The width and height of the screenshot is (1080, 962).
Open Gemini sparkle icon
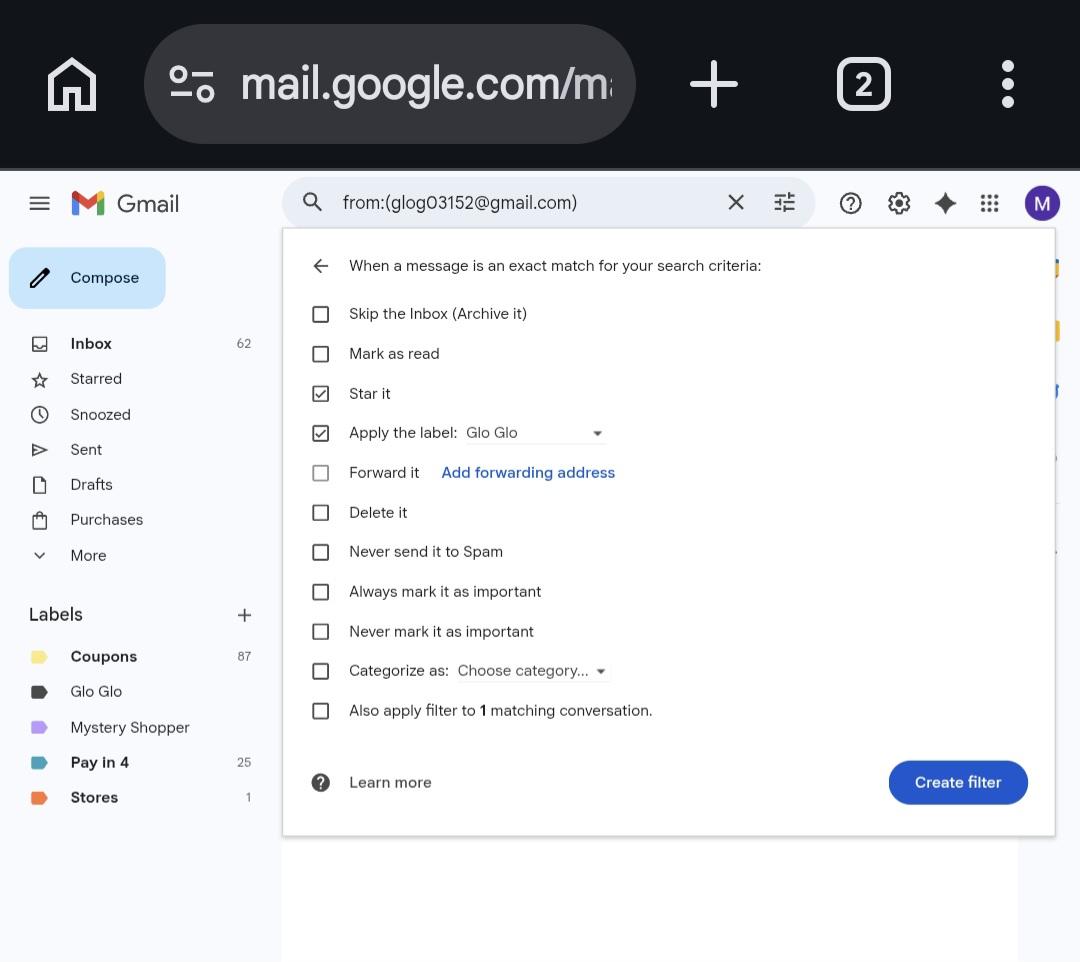tap(945, 203)
